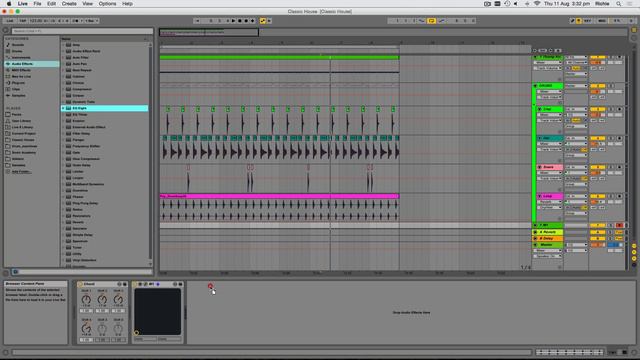Toggle Mixer section visibility button
Image resolution: width=640 pixels, height=360 pixels.
click(634, 258)
